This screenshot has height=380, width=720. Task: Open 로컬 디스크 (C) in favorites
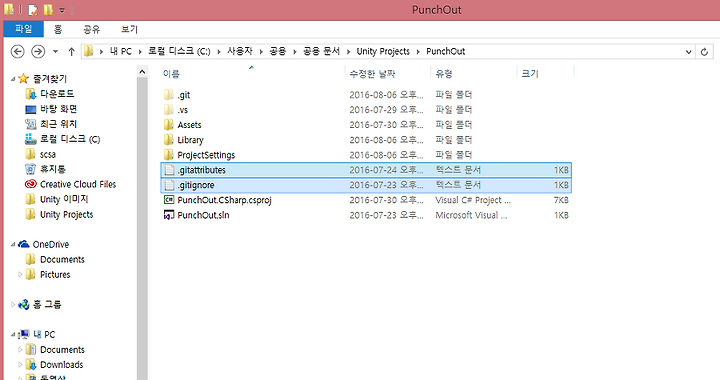coord(69,139)
